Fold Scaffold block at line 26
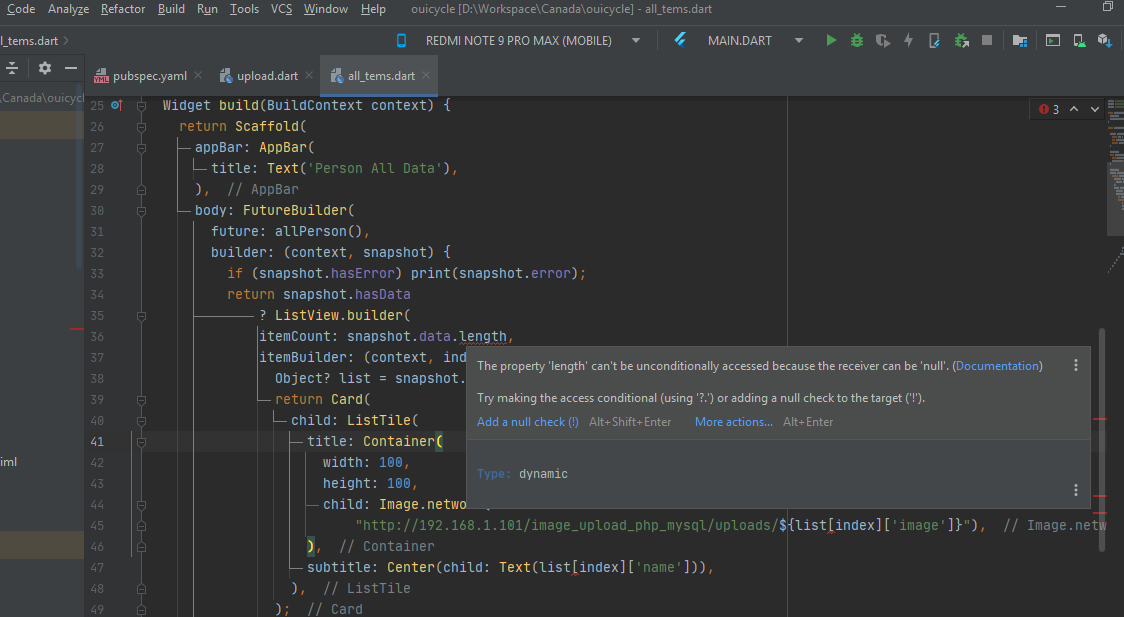Viewport: 1124px width, 617px height. coord(141,127)
